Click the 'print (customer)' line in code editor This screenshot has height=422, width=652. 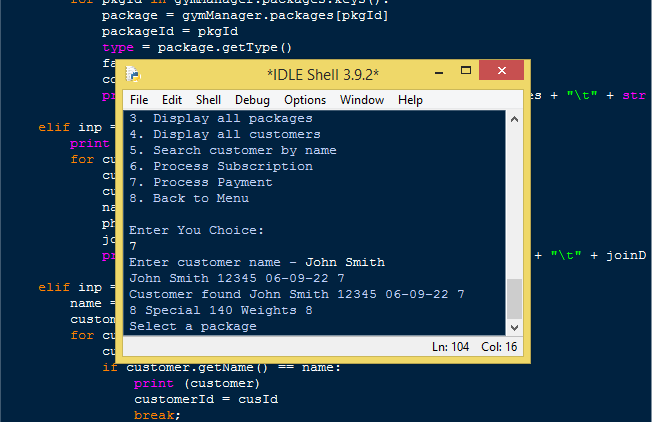(195, 383)
